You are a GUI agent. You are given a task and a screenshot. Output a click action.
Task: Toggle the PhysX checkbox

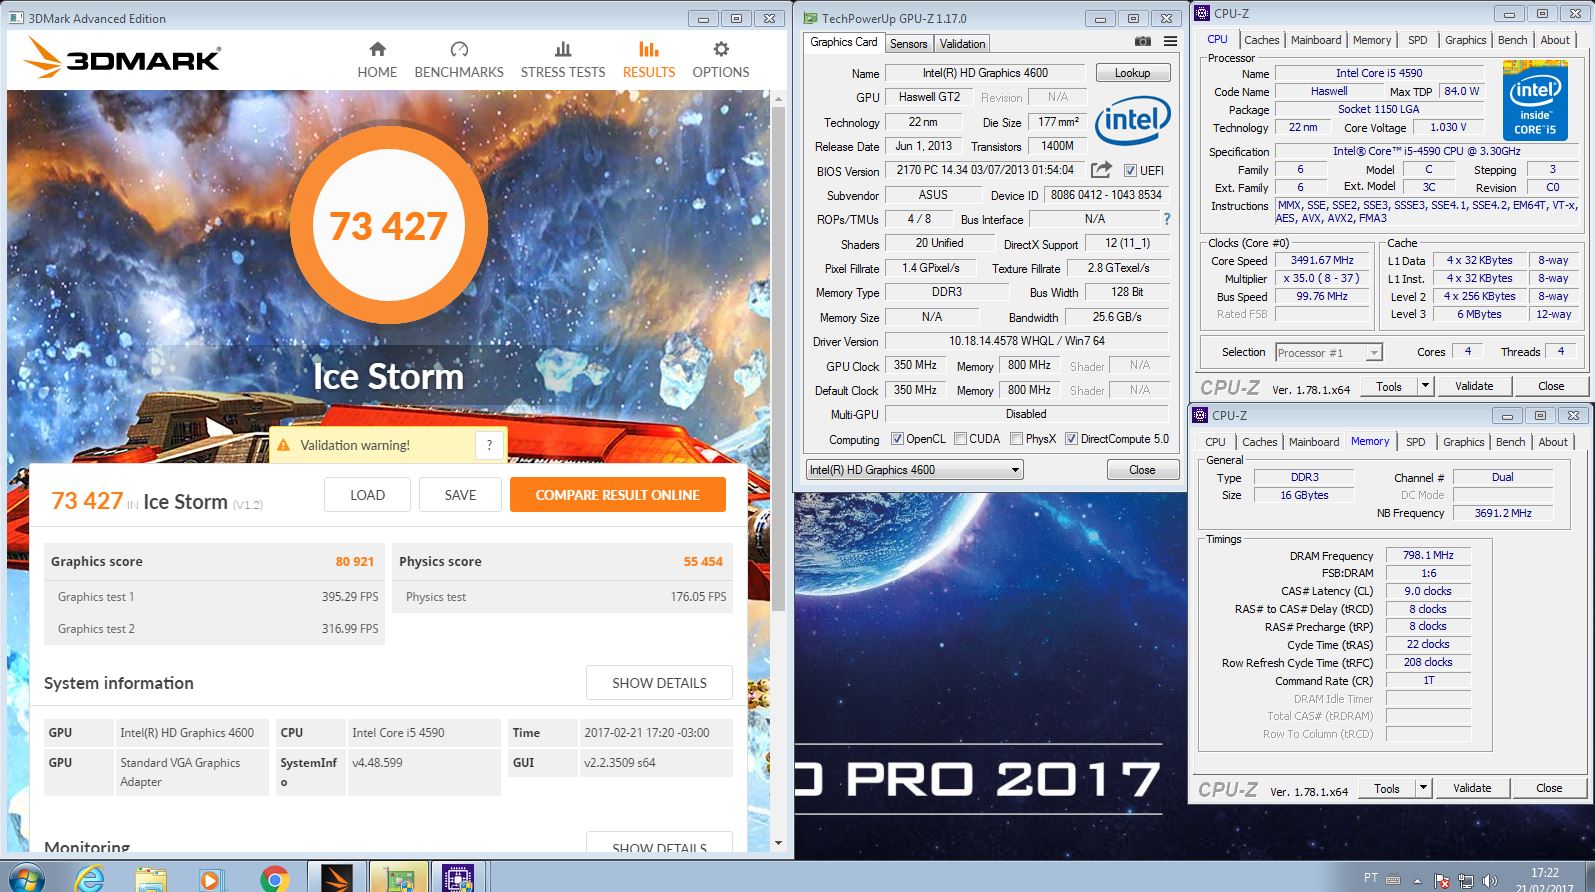click(x=1016, y=439)
